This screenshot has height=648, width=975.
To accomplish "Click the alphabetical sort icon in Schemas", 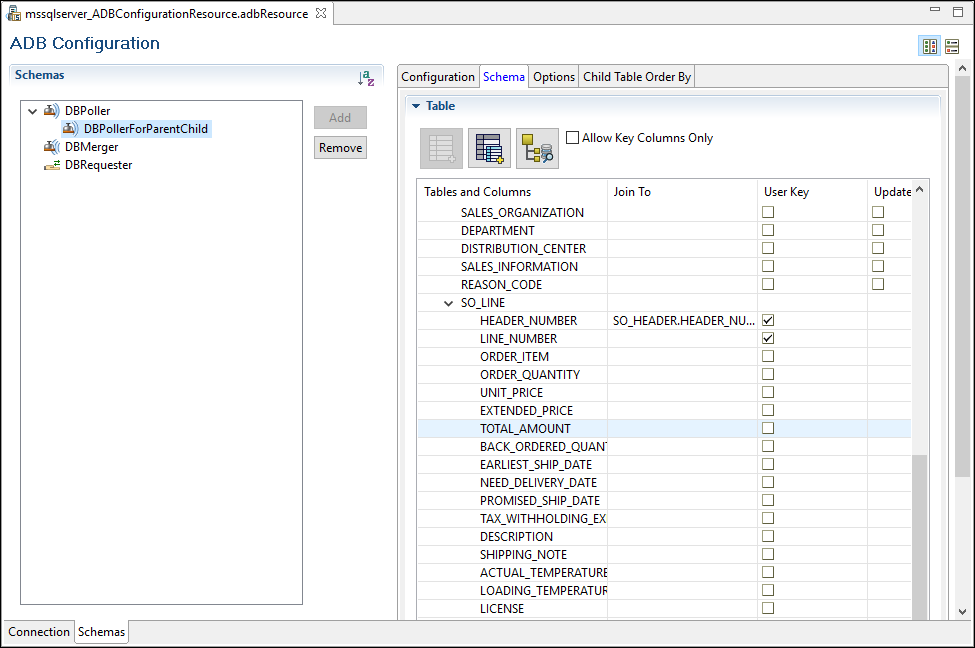I will pos(366,78).
